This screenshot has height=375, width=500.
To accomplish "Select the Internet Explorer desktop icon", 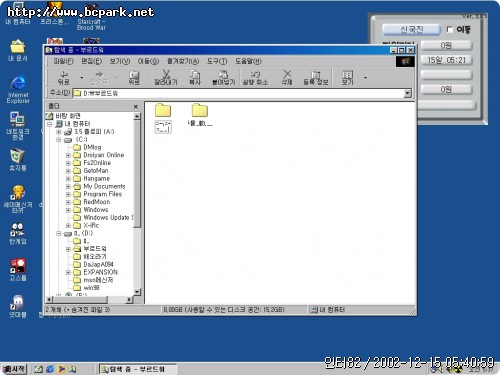I will tap(18, 90).
